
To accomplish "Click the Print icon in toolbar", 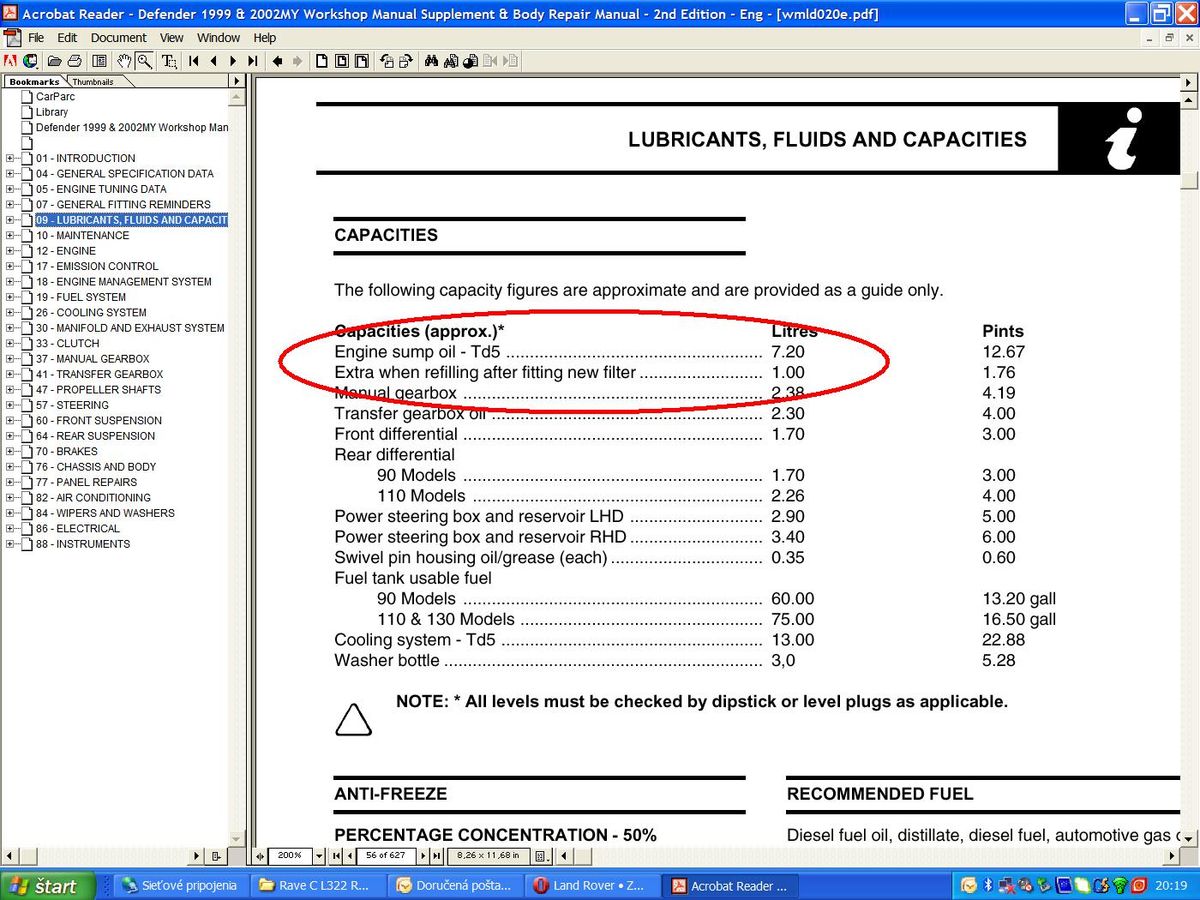I will 75,61.
